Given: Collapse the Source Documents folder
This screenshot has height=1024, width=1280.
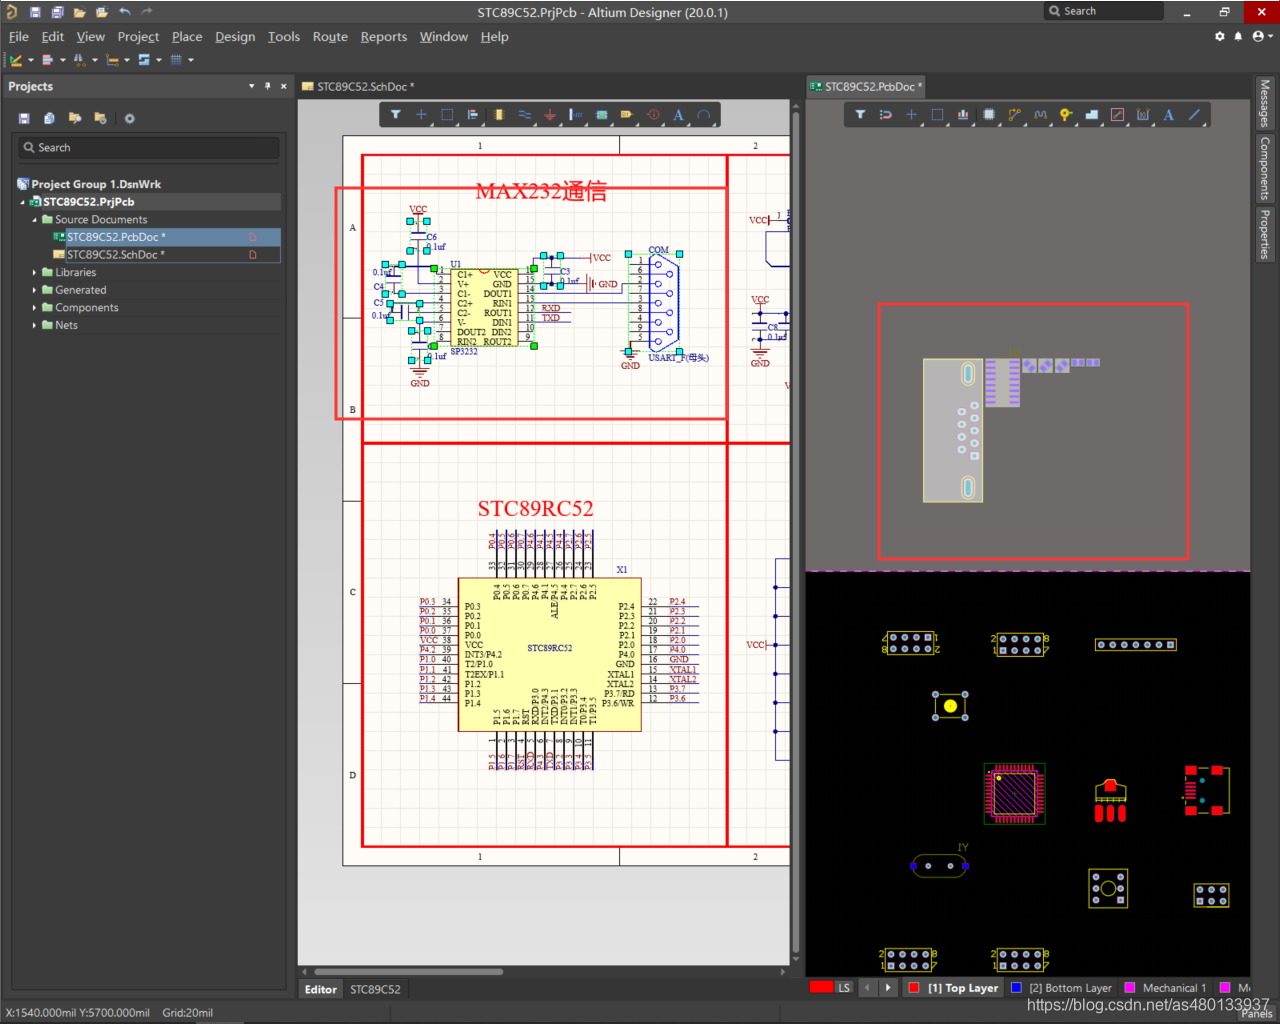Looking at the screenshot, I should click(35, 220).
